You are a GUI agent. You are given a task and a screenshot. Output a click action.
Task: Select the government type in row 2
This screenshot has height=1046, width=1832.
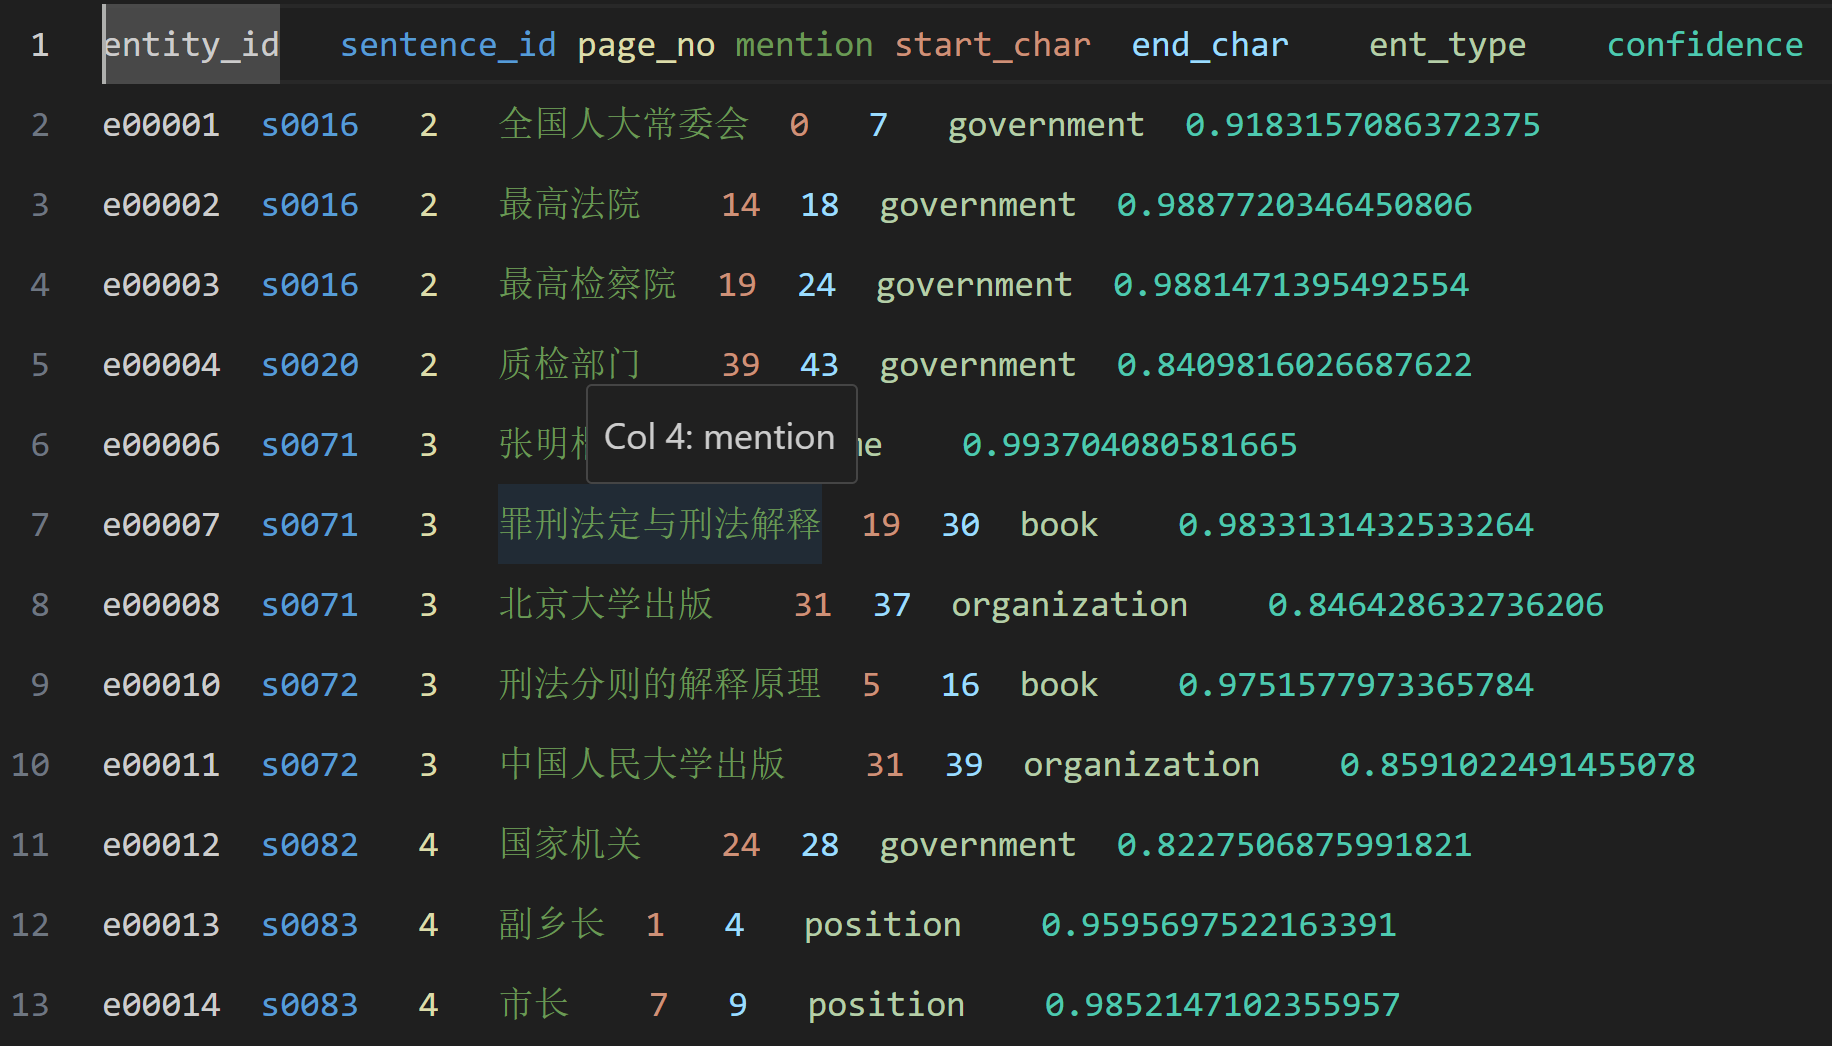coord(1044,124)
